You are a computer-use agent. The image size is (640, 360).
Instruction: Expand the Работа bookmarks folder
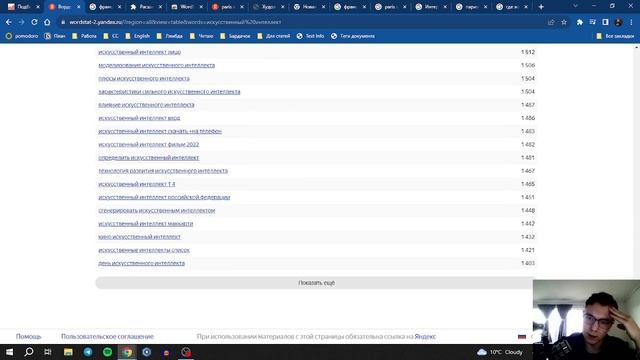pos(84,36)
